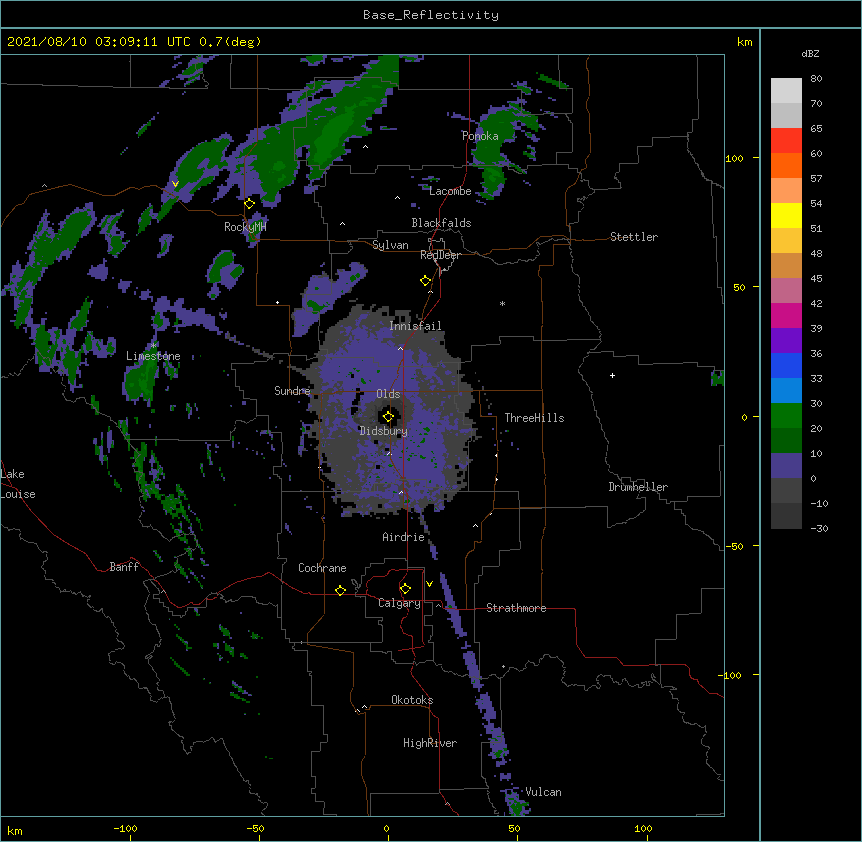The image size is (862, 842).
Task: Select the Calgary city label
Action: [x=399, y=603]
